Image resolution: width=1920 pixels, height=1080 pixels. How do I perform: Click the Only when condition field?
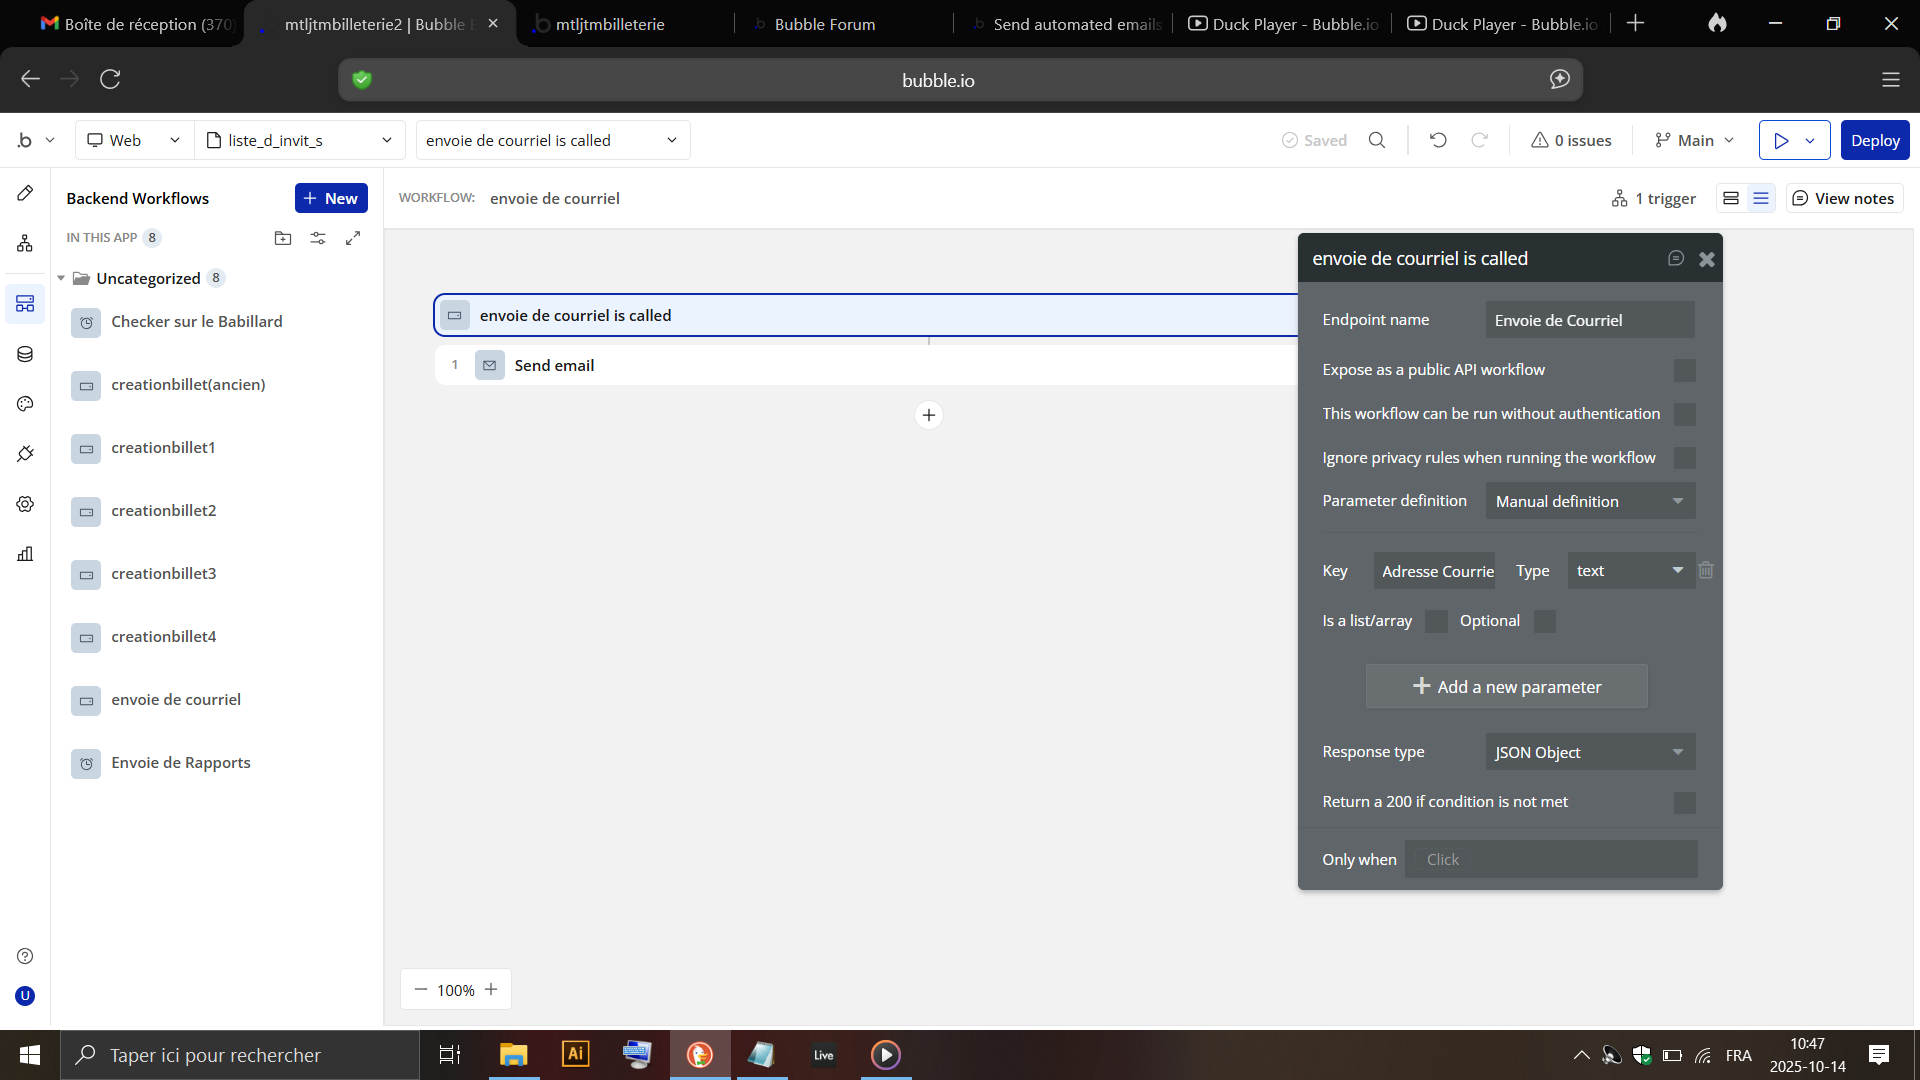pyautogui.click(x=1551, y=860)
